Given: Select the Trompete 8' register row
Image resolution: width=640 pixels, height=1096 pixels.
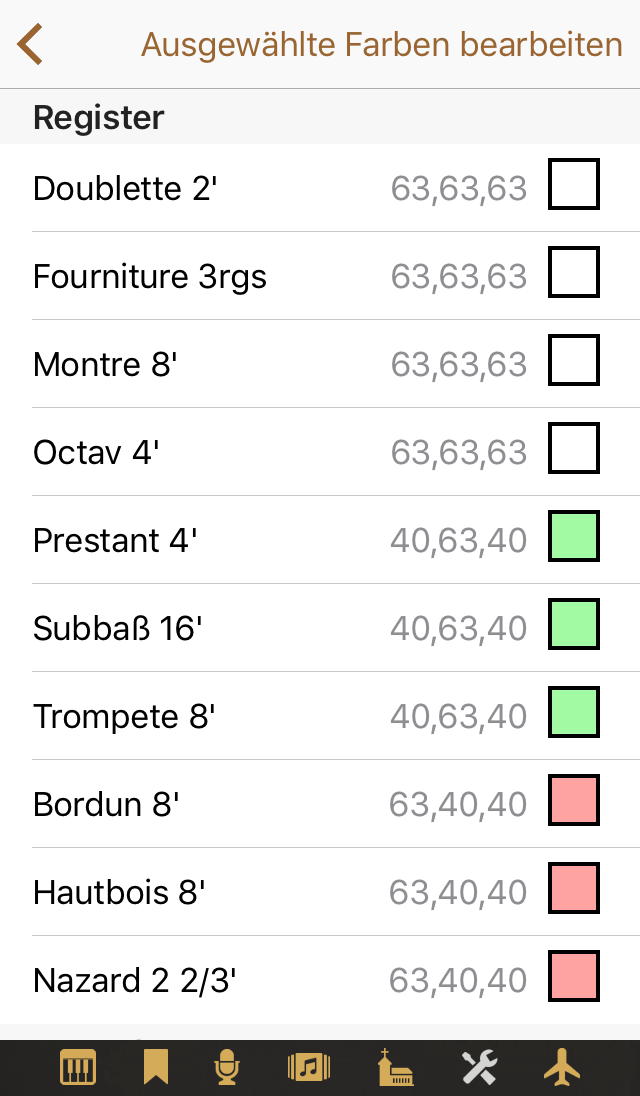Looking at the screenshot, I should [x=200, y=716].
